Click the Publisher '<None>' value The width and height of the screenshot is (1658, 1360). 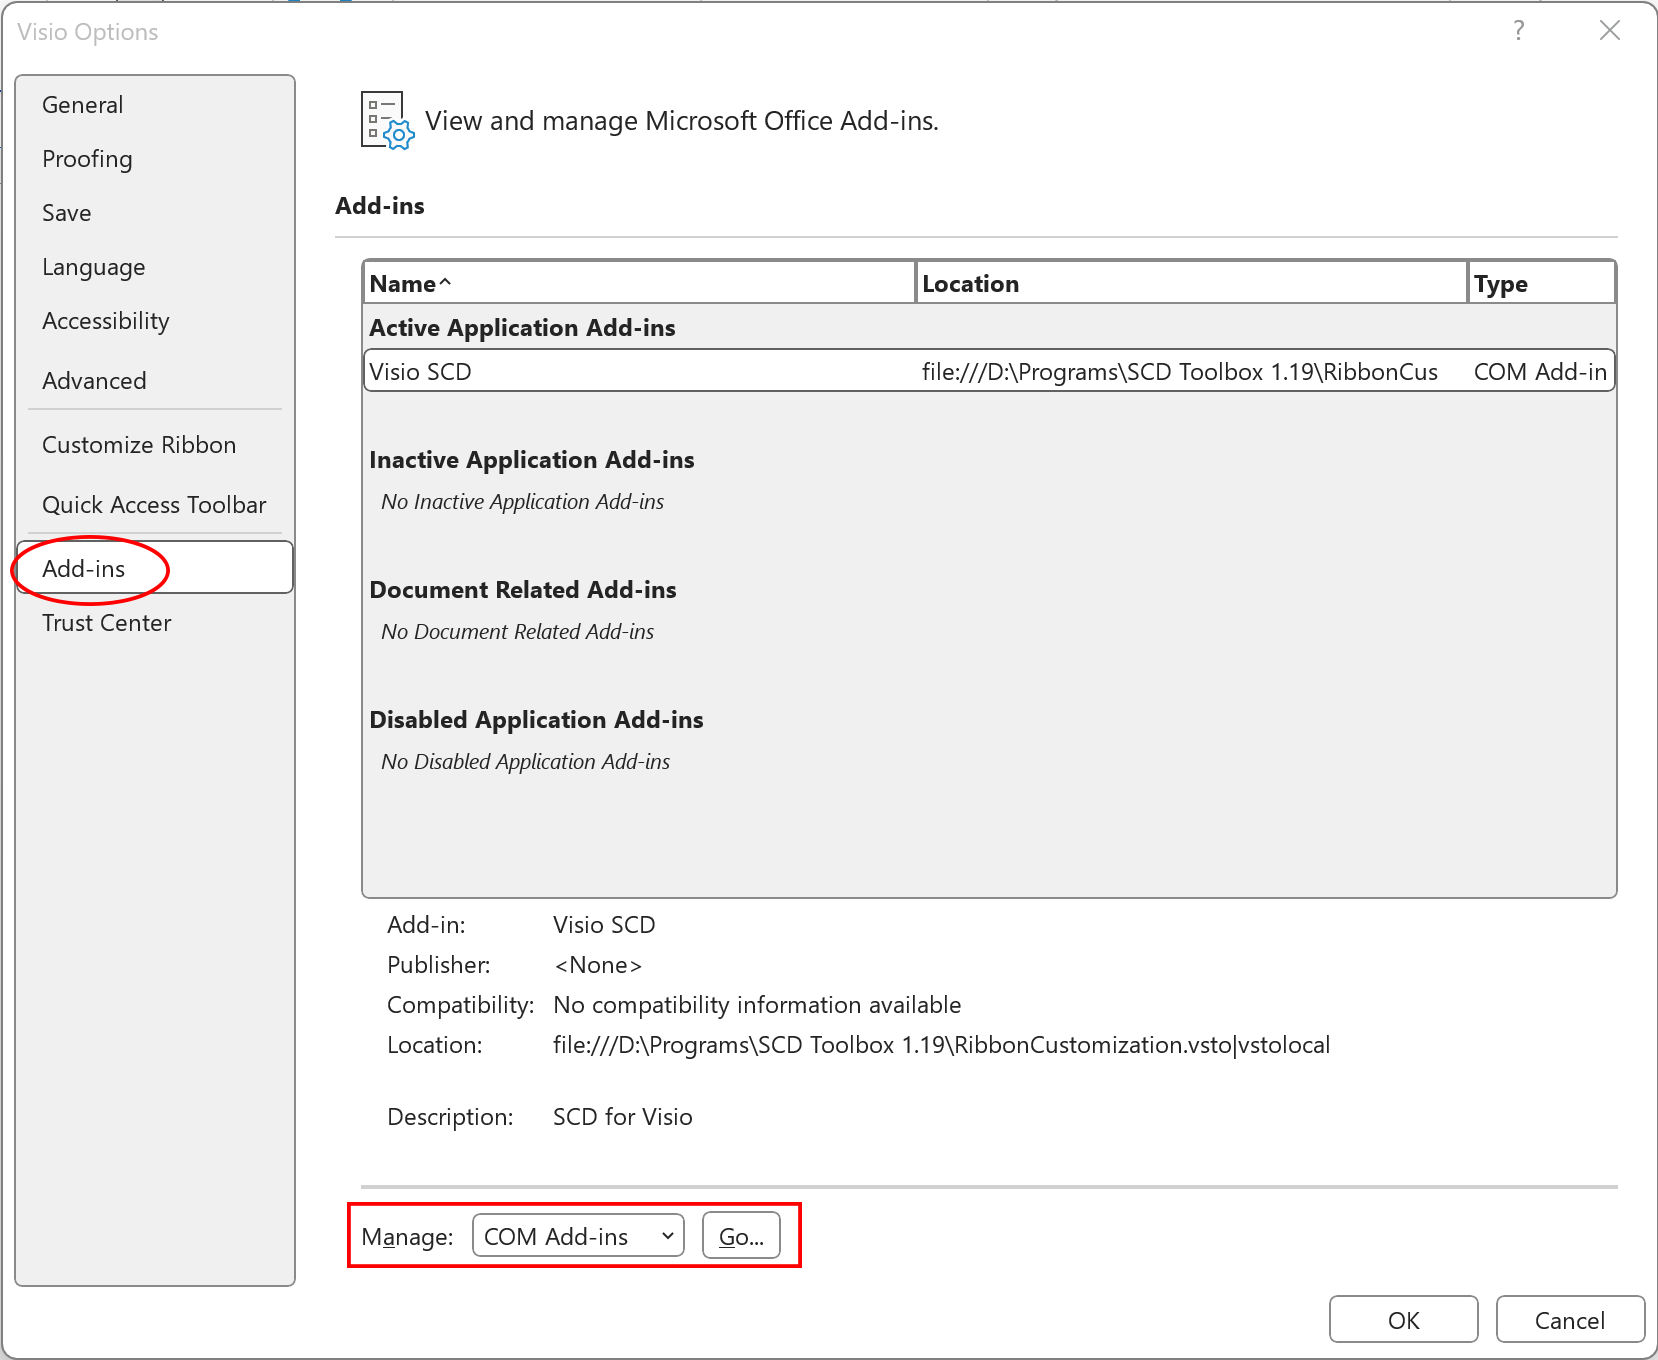coord(598,965)
